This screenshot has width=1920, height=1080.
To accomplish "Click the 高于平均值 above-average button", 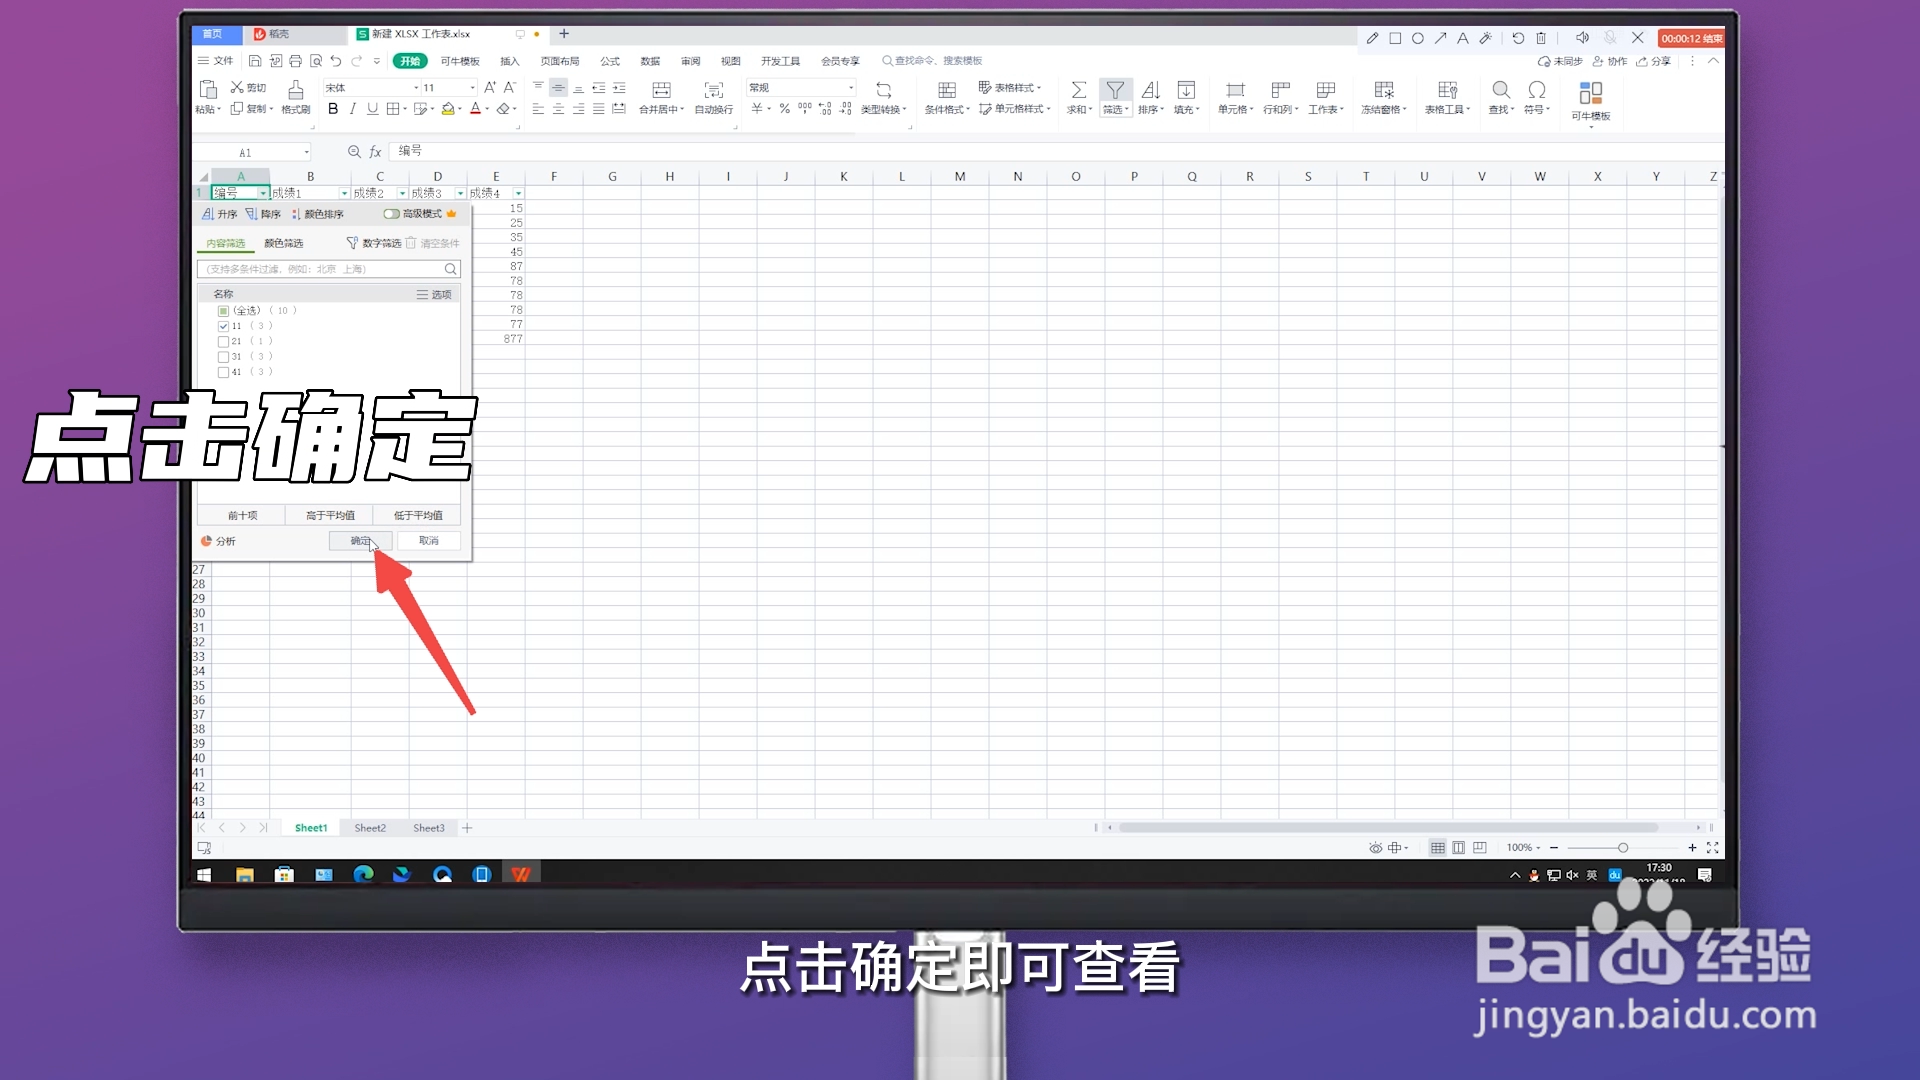I will [x=328, y=515].
